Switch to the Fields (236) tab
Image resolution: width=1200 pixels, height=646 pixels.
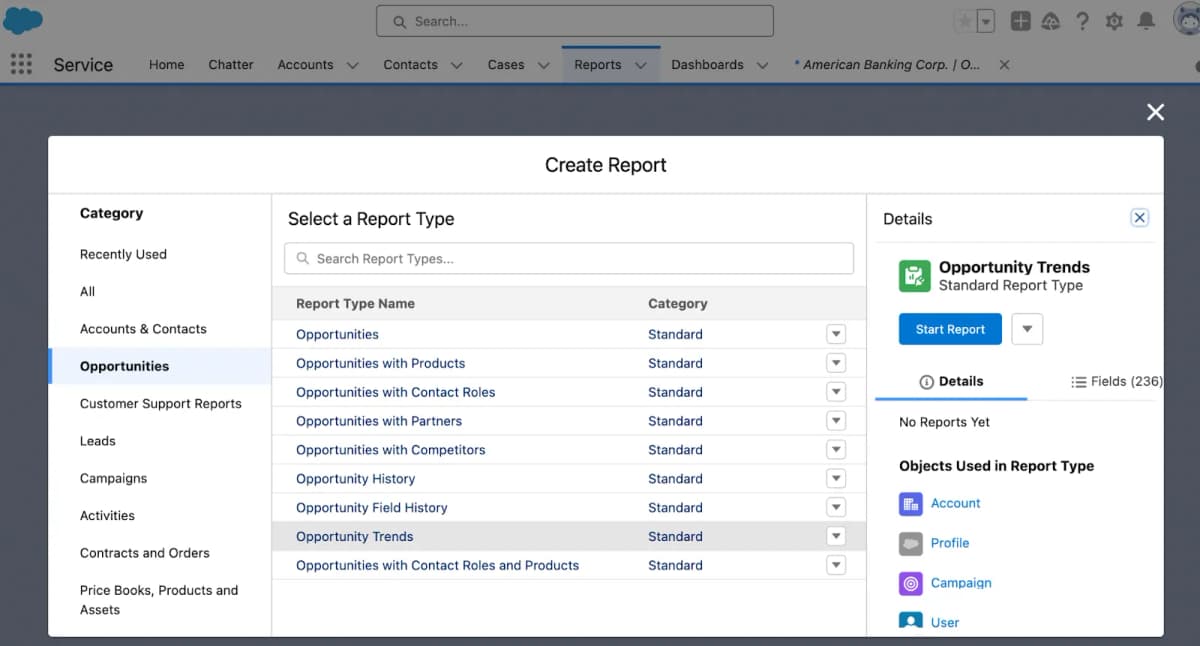[x=1116, y=382]
